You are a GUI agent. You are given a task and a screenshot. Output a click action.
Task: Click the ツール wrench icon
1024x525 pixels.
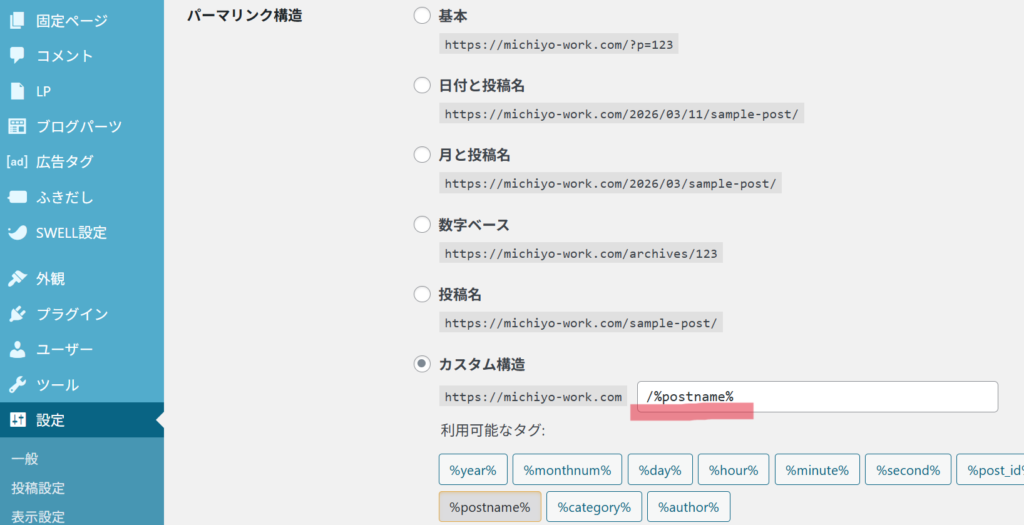17,385
